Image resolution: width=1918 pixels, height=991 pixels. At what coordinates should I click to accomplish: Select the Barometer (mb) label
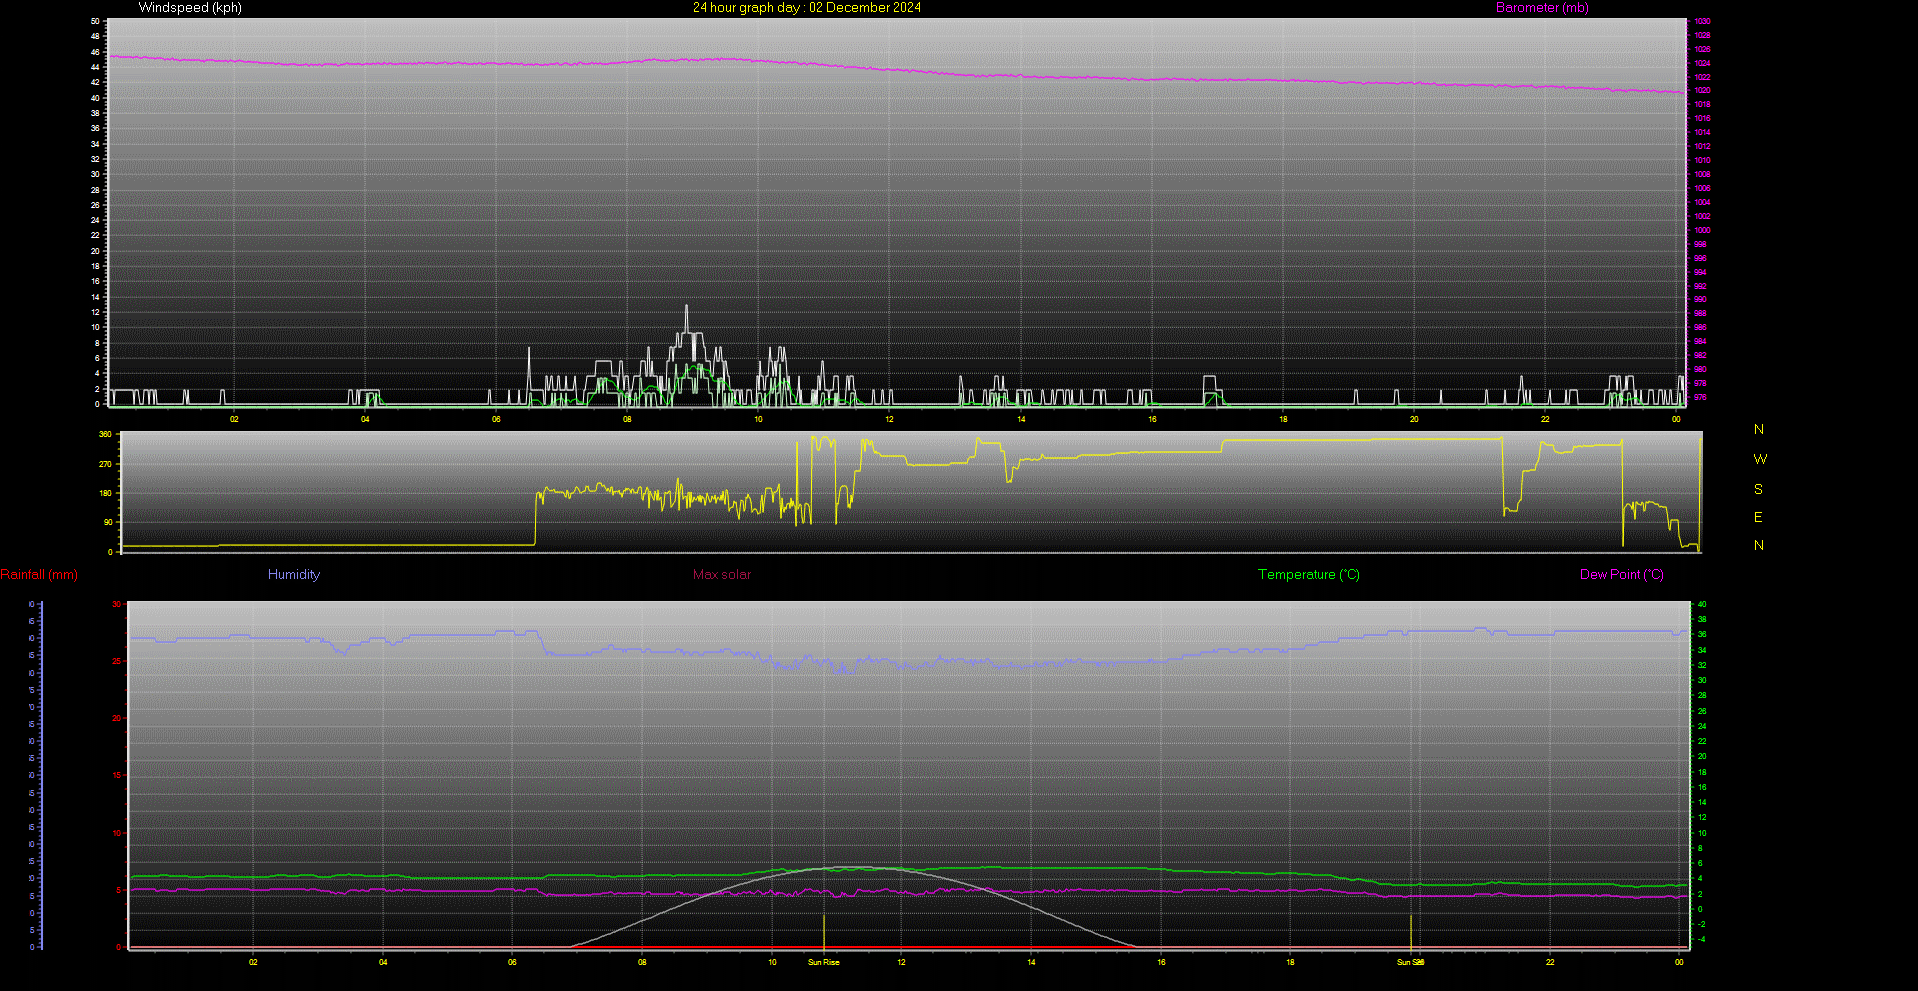coord(1542,8)
